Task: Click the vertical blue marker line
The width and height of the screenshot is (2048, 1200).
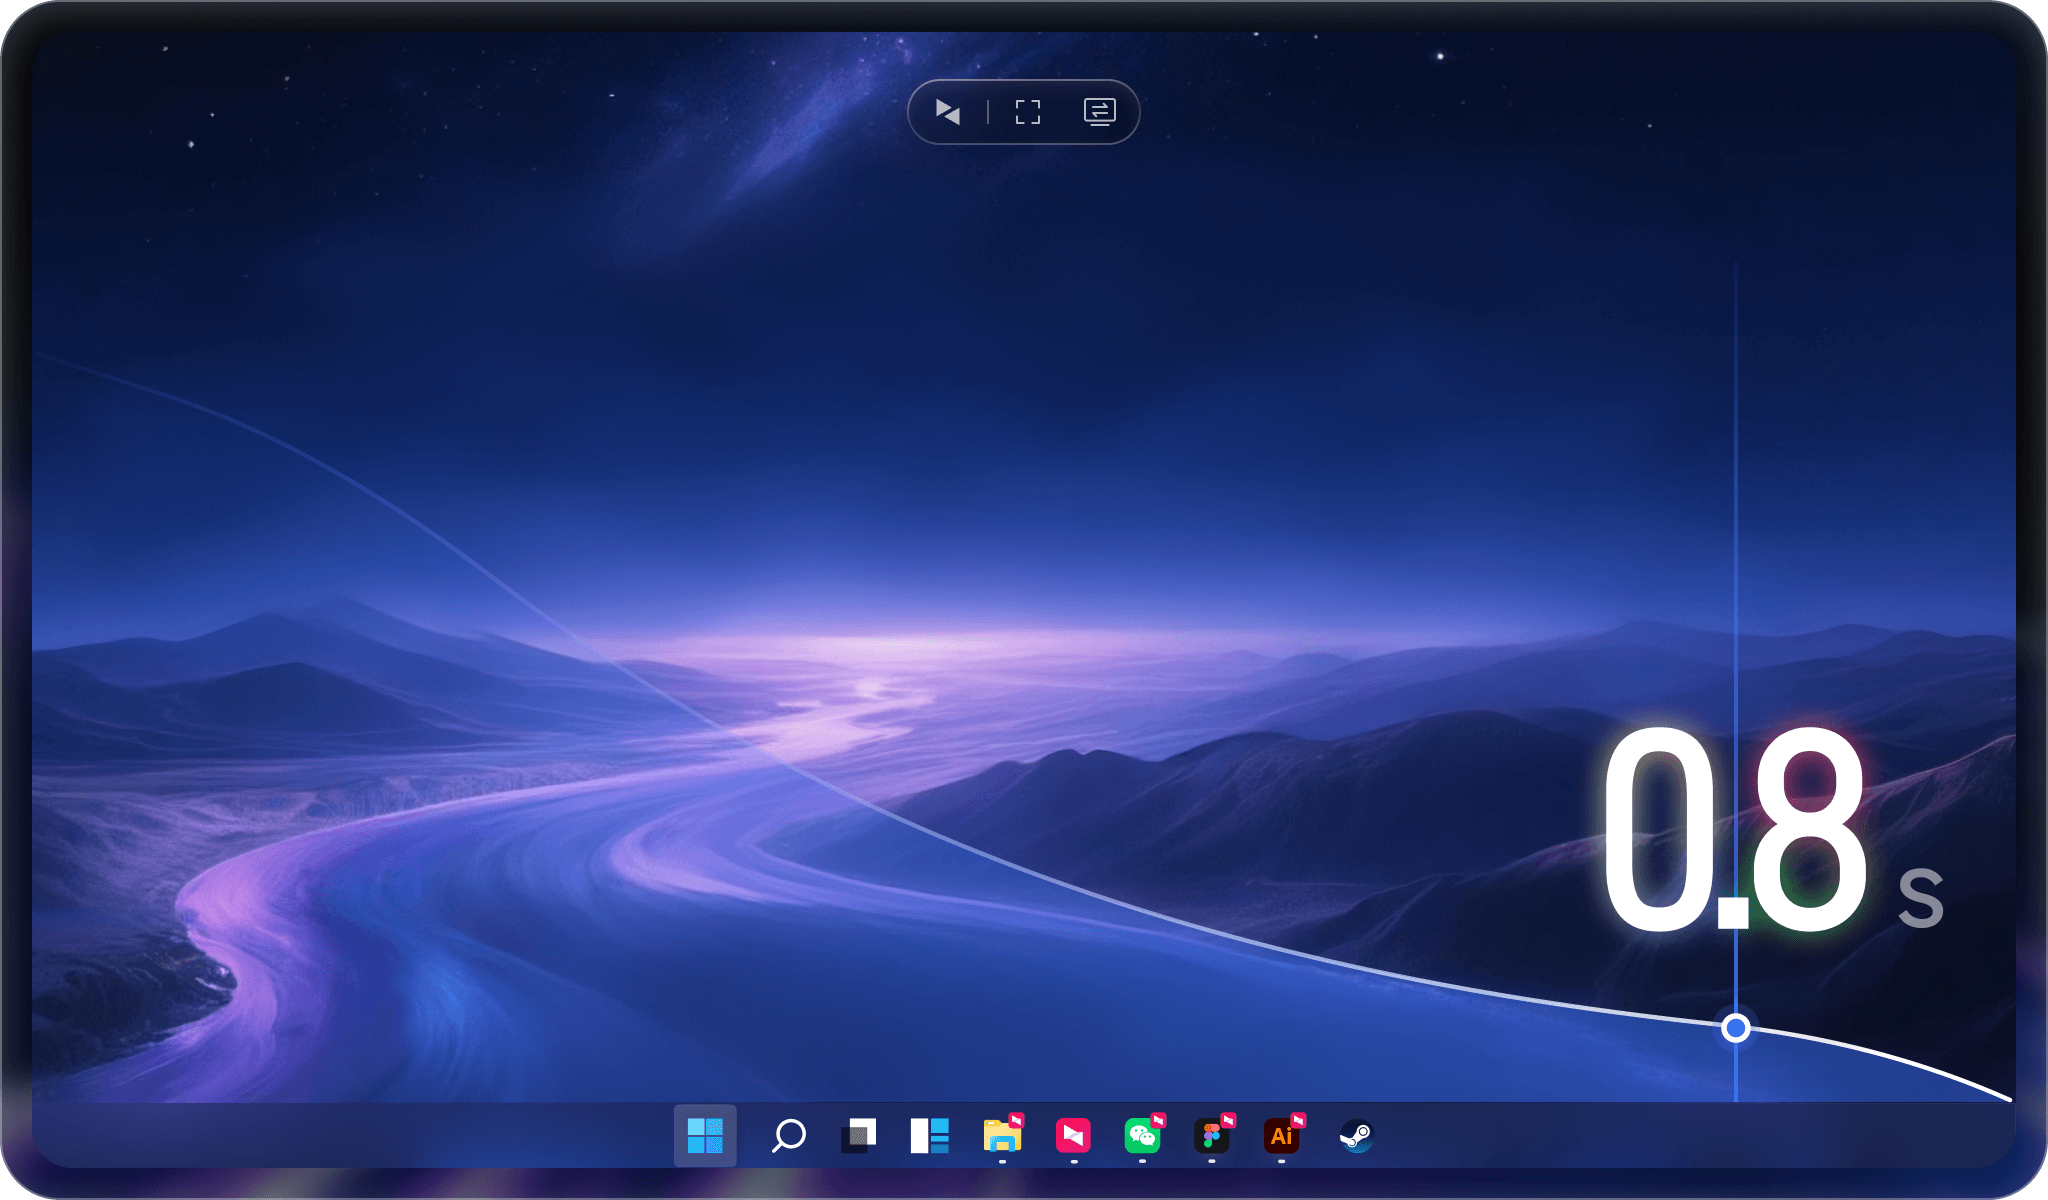Action: click(1736, 500)
